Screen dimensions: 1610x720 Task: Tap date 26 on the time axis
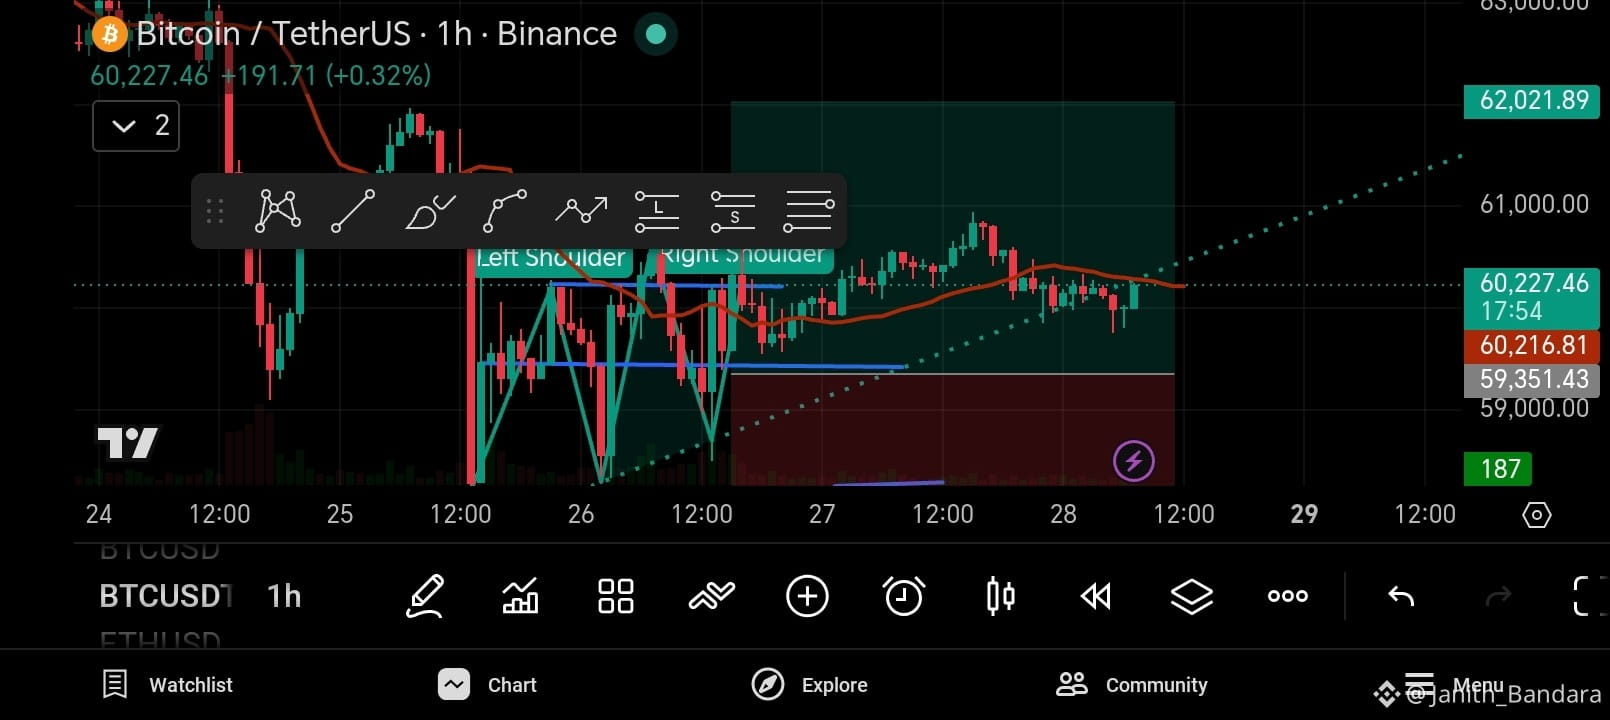tap(581, 515)
